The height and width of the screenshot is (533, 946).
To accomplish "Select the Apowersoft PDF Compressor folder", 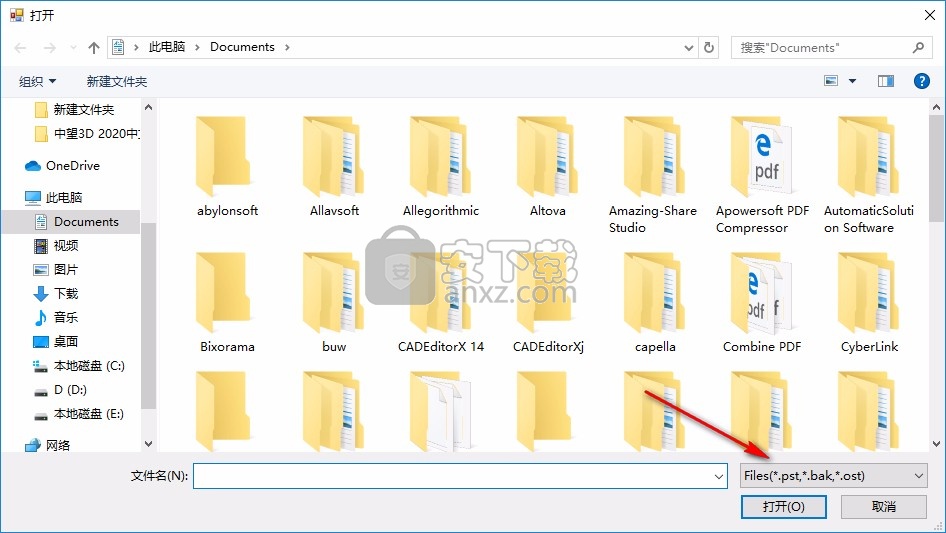I will click(762, 175).
